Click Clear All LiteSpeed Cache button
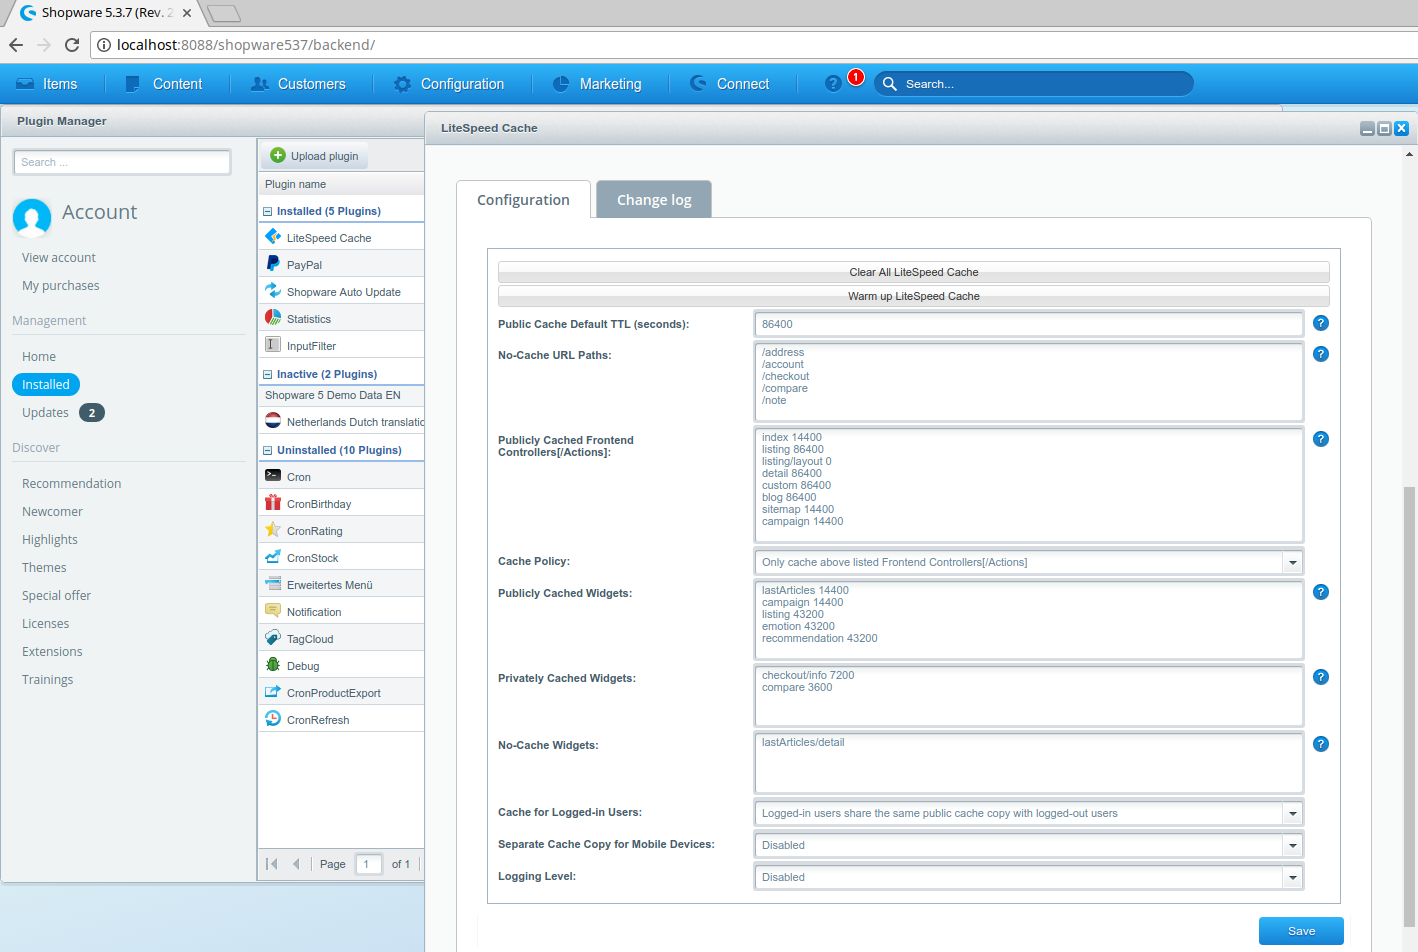Viewport: 1418px width, 952px height. tap(914, 272)
